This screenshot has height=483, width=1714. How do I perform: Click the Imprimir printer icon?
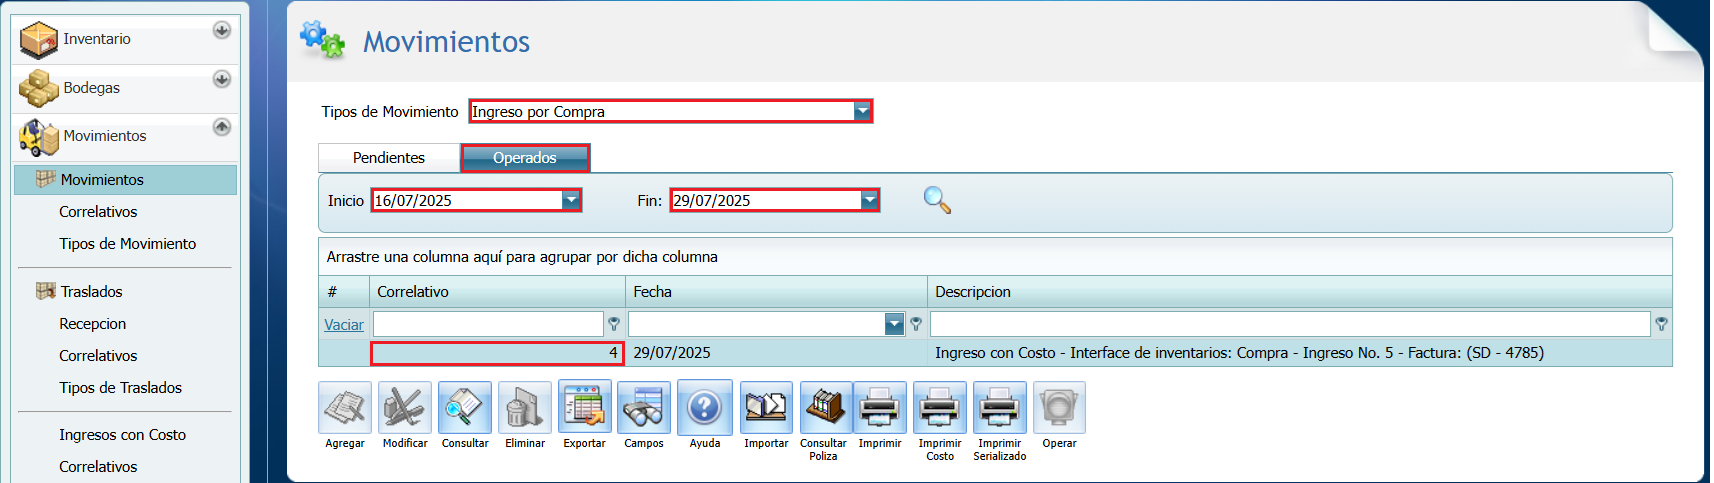pos(880,407)
